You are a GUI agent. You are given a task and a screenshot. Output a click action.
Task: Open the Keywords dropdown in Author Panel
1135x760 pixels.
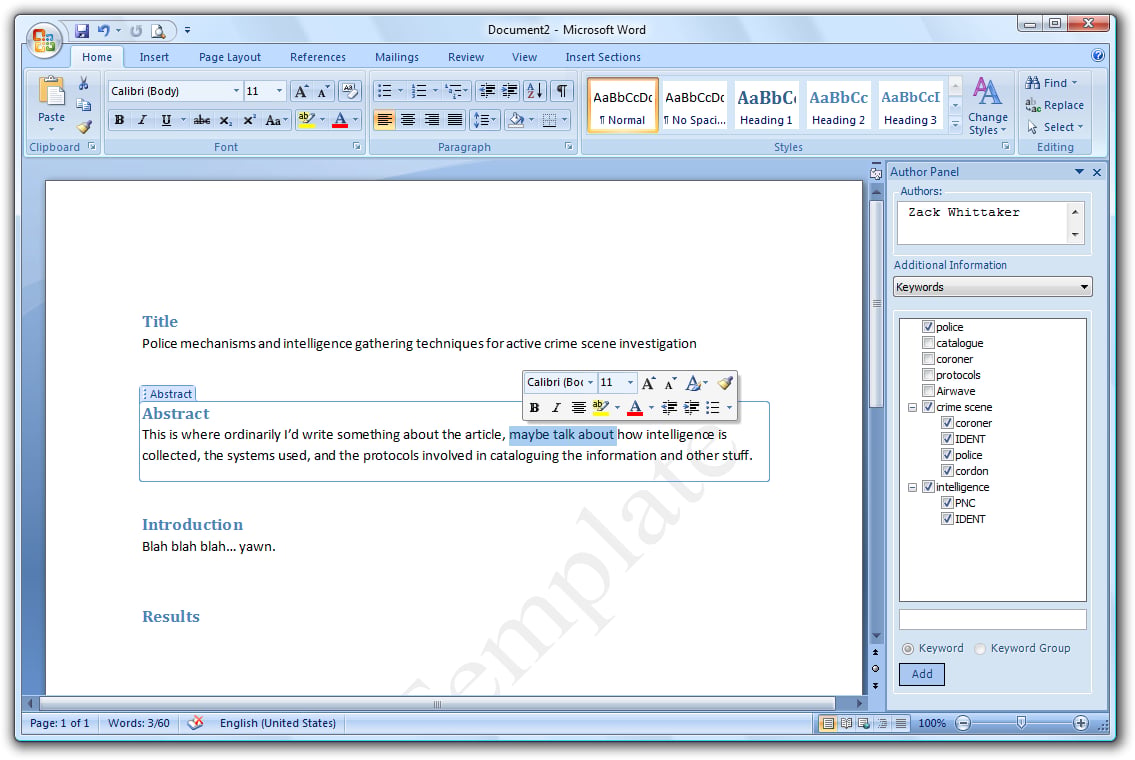click(x=1084, y=287)
